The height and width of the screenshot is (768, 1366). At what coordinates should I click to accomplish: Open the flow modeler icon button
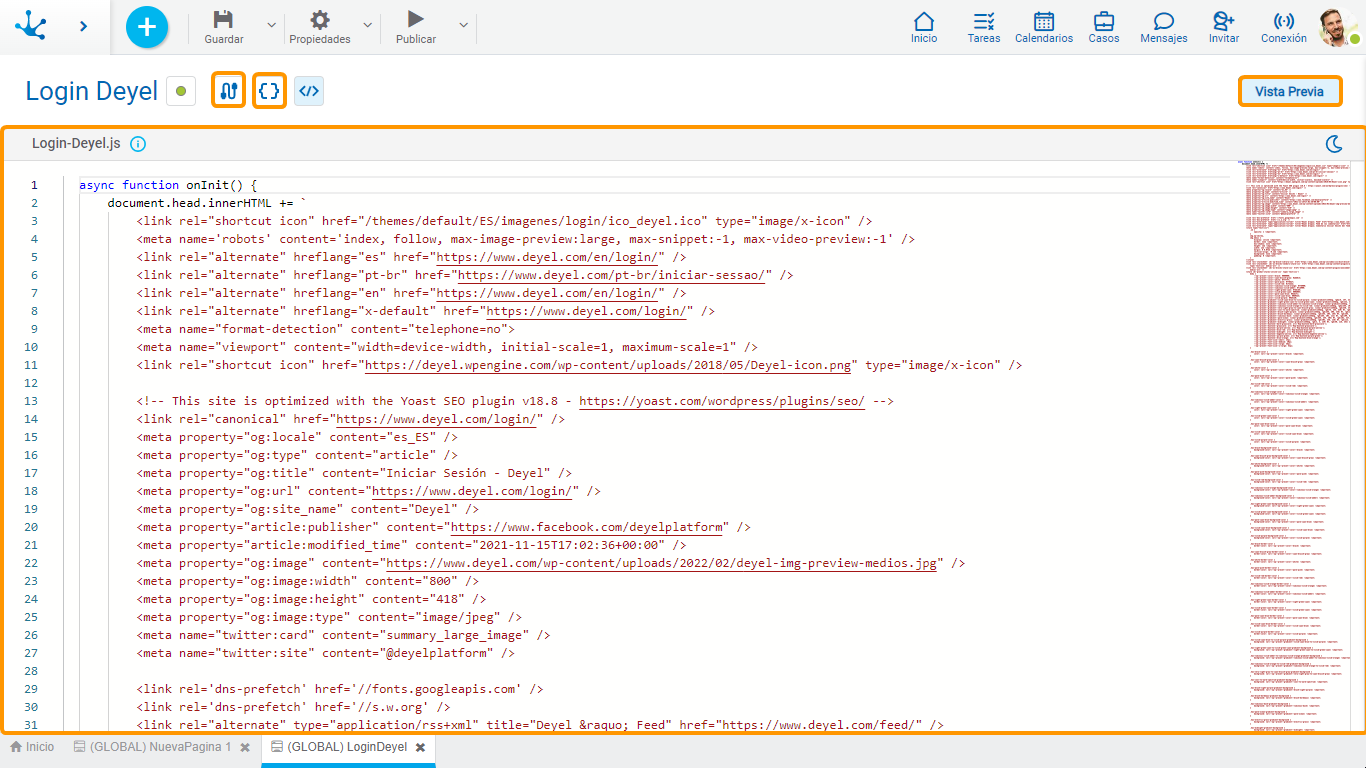229,91
